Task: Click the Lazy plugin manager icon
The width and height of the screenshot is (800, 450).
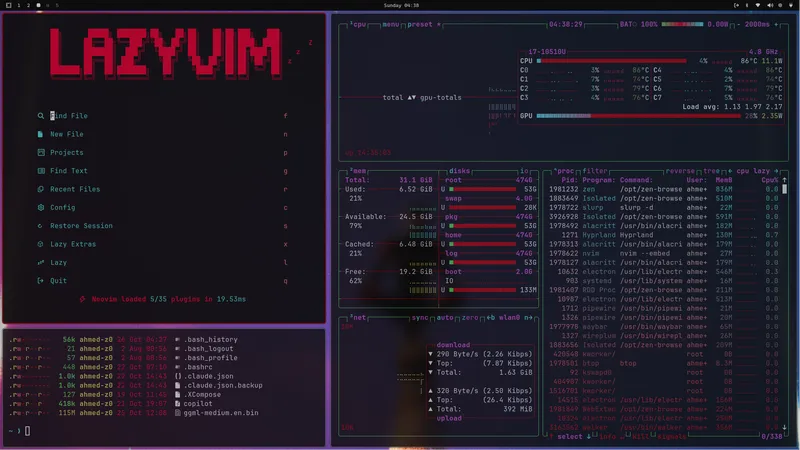Action: [41, 263]
